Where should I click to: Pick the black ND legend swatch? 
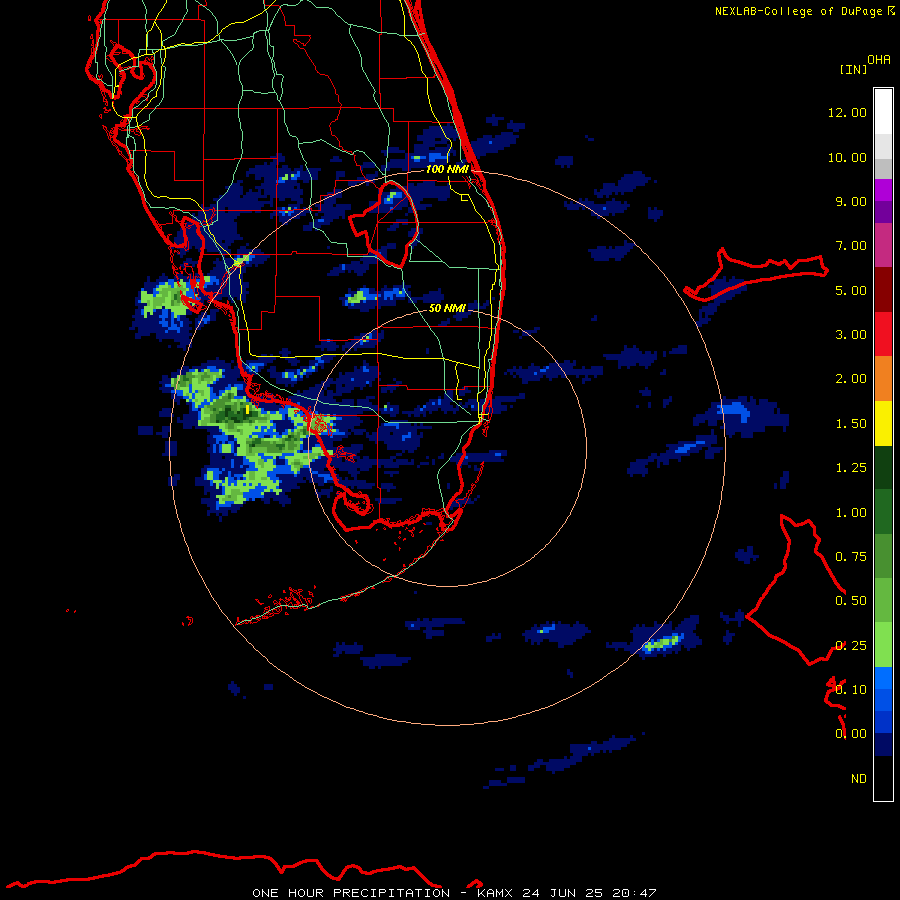click(883, 778)
